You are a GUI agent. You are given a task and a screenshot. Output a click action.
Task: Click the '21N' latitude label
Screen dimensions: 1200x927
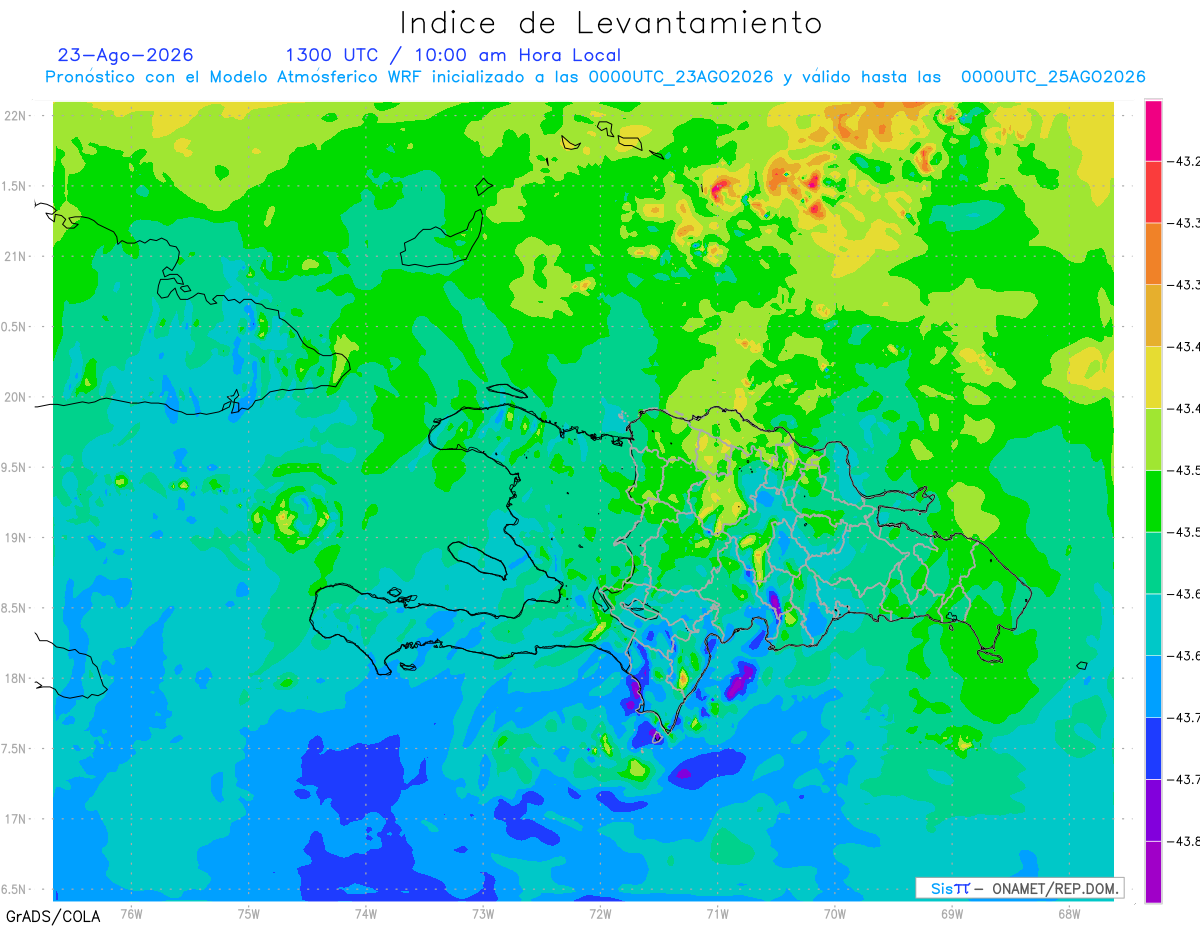[x=17, y=257]
